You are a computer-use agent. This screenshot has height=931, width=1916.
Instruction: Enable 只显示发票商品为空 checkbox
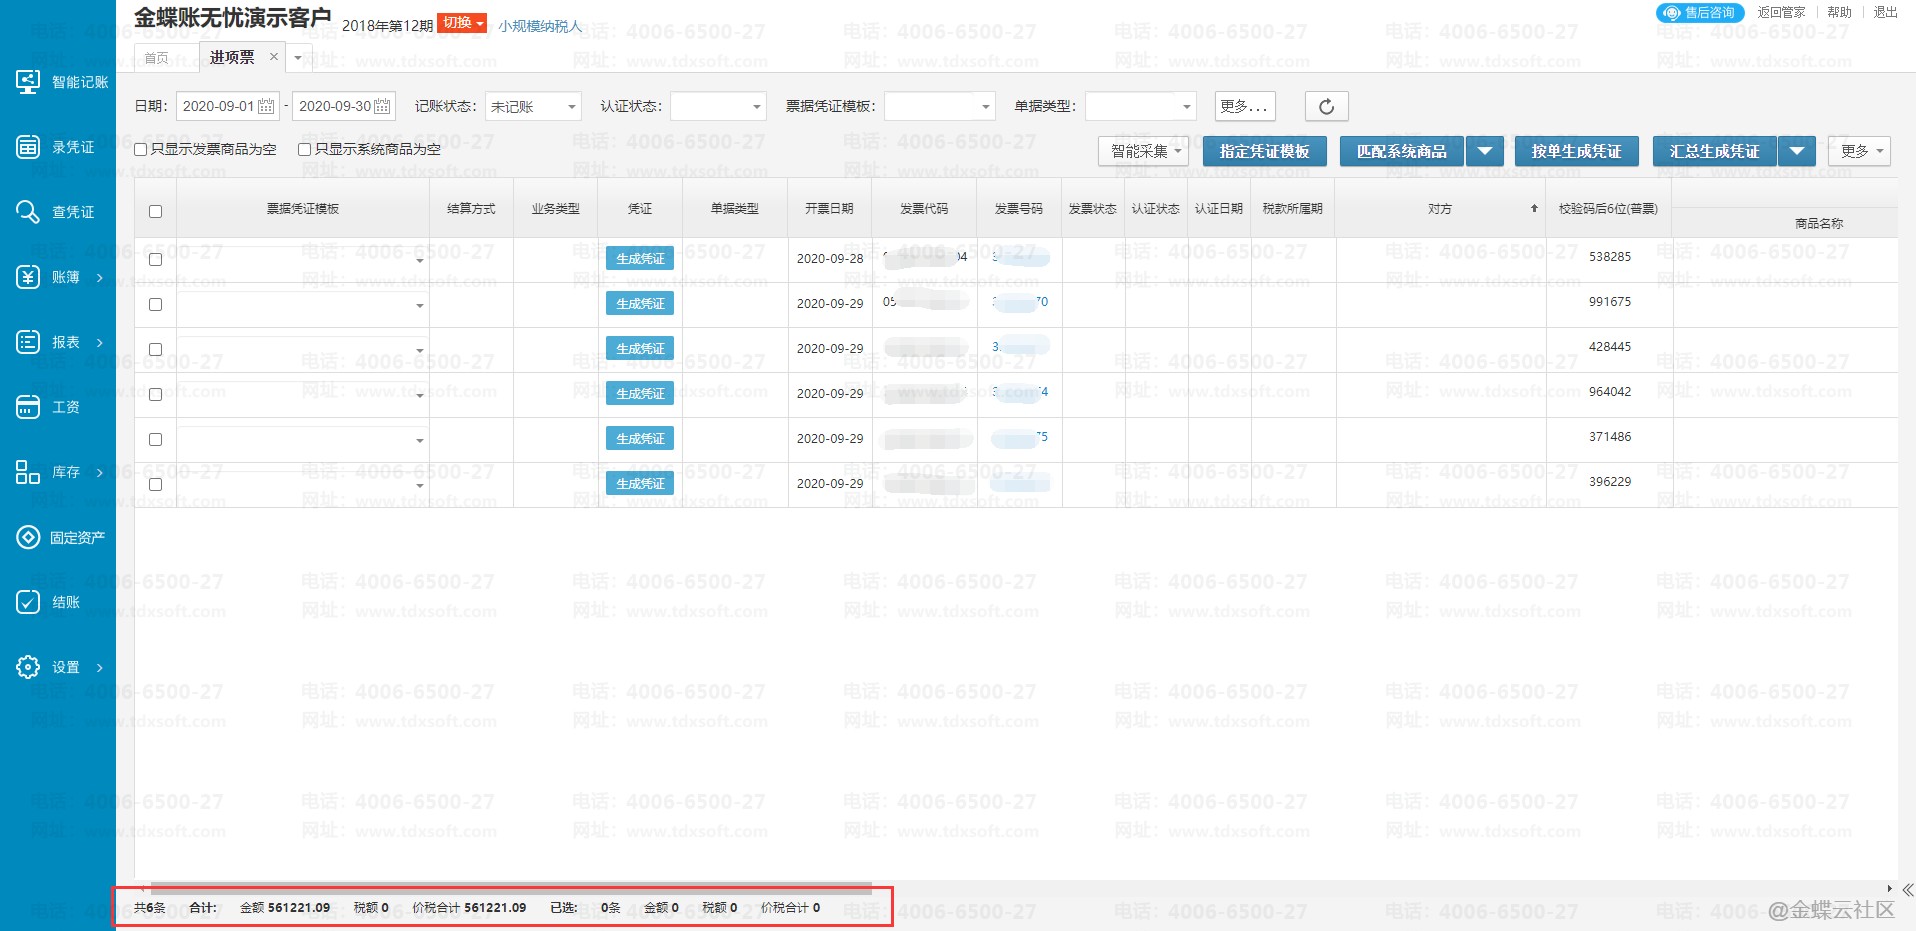(x=141, y=149)
